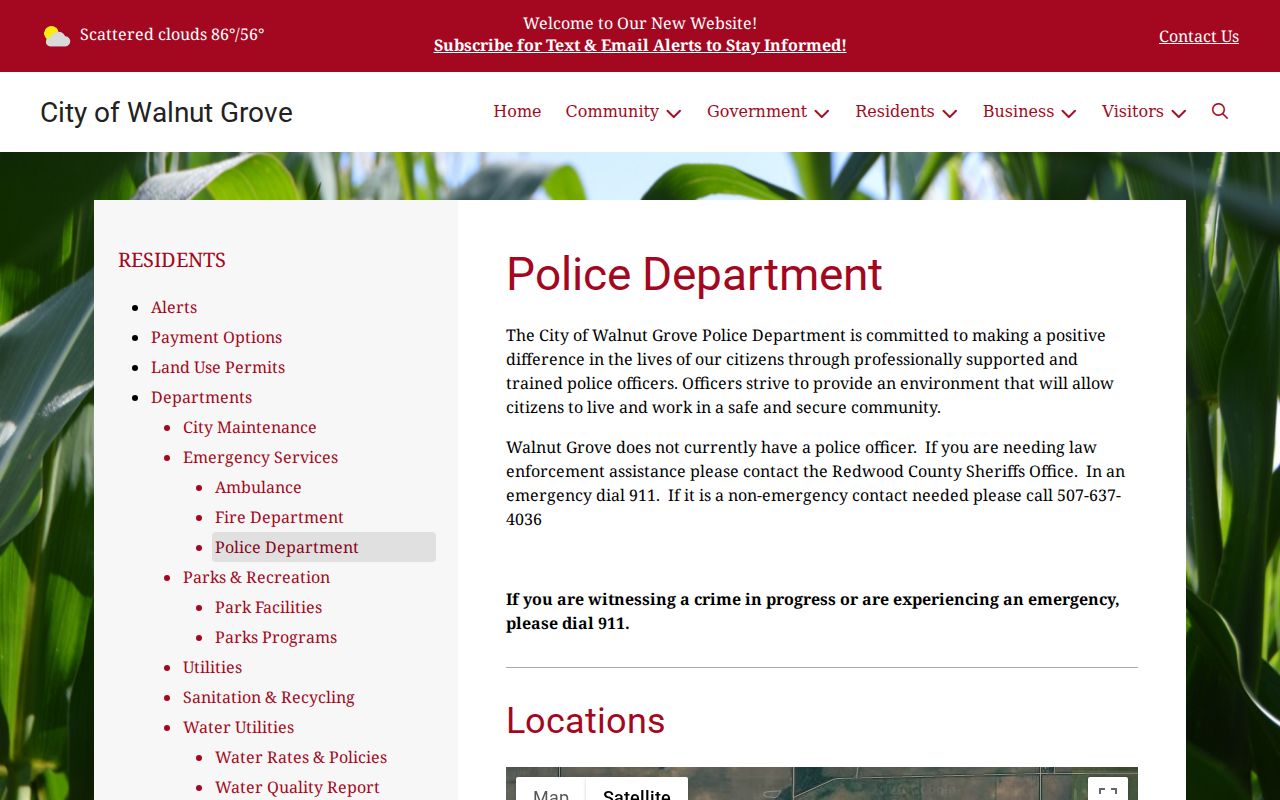The width and height of the screenshot is (1280, 800).
Task: Click the Police Department page heading
Action: click(x=694, y=274)
